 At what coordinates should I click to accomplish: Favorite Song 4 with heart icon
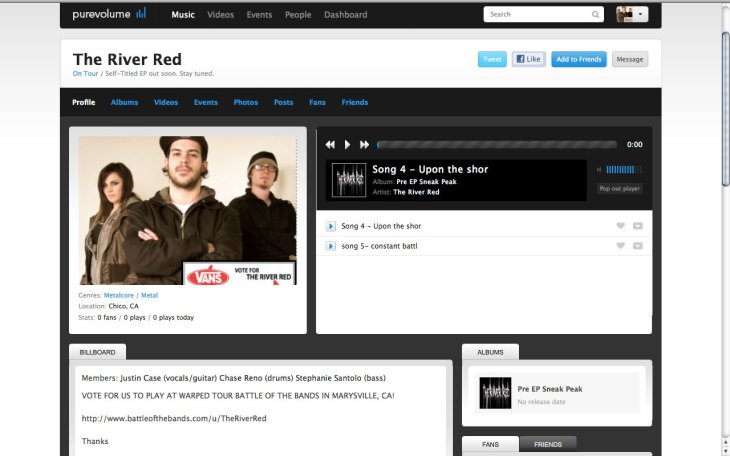point(621,226)
